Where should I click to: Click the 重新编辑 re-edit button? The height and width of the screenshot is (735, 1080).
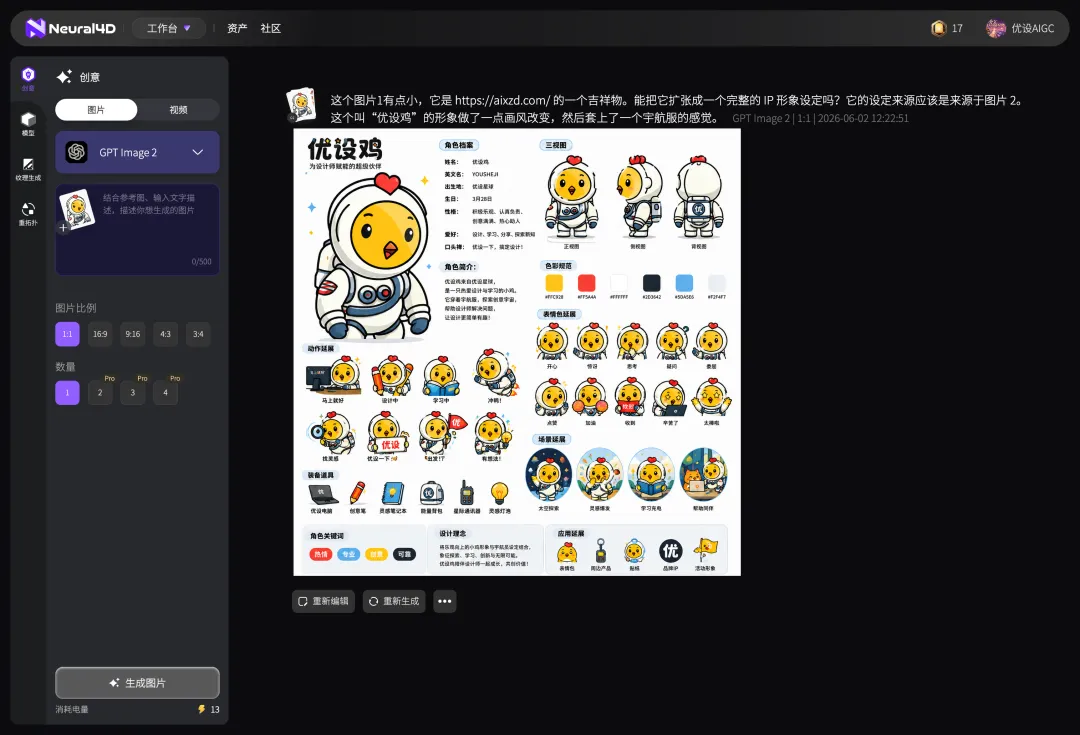tap(324, 601)
